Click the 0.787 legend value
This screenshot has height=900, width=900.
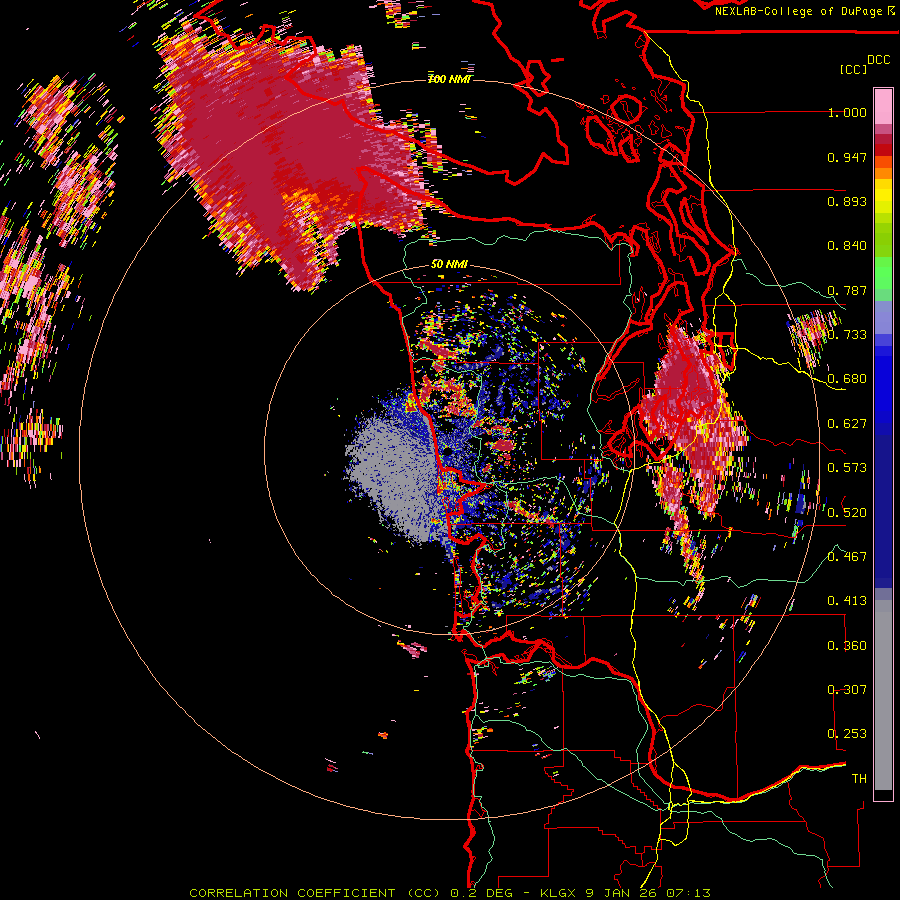tap(847, 290)
